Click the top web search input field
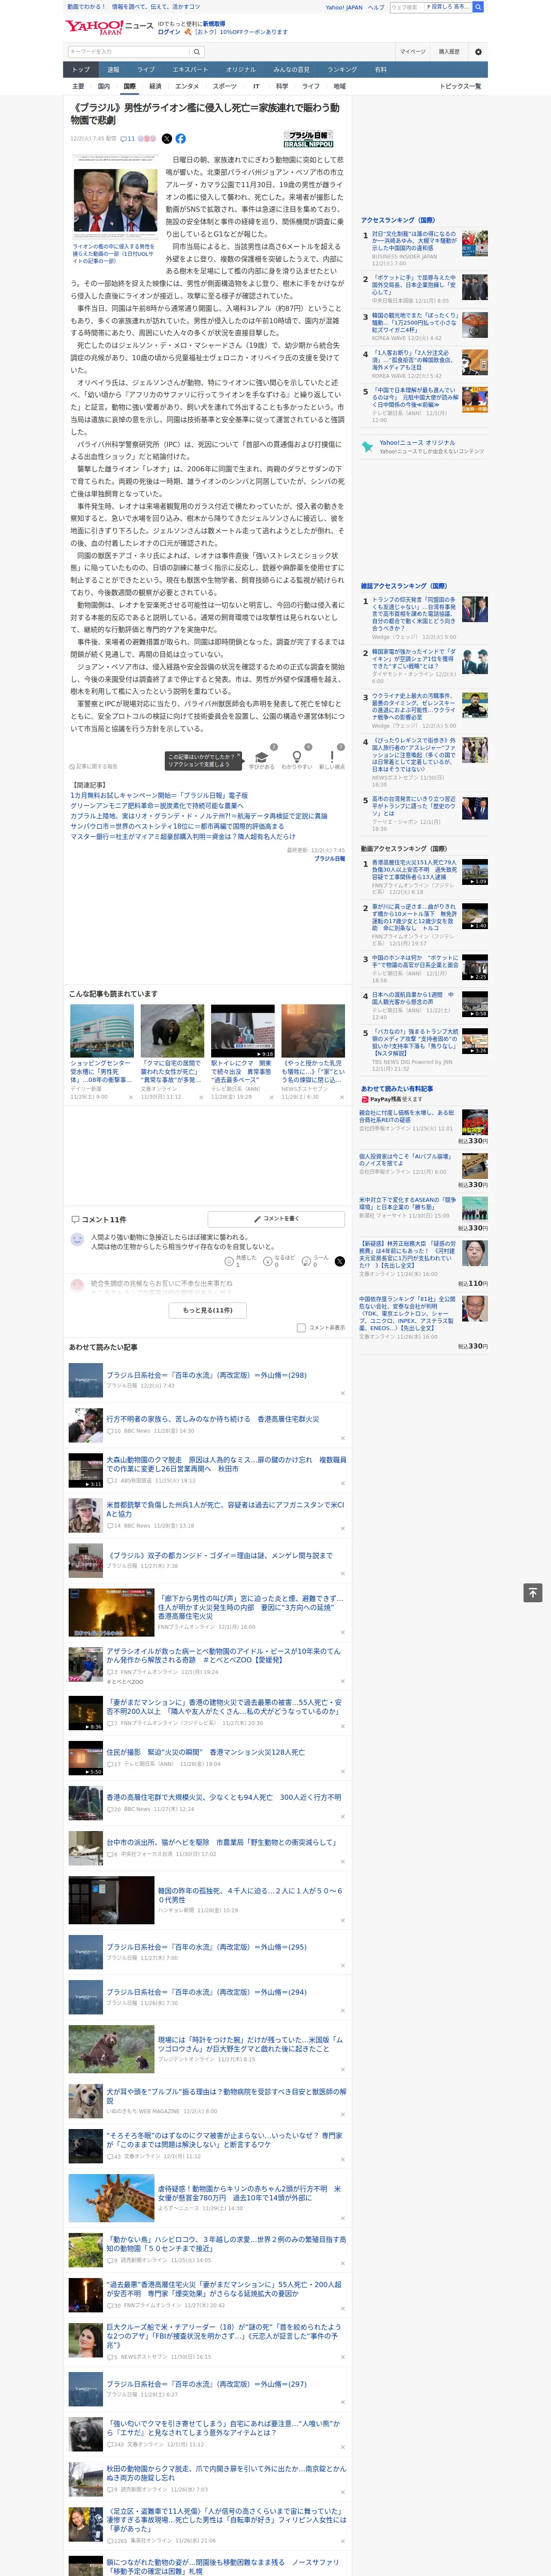Screen dimensions: 551x2576 pyautogui.click(x=430, y=7)
